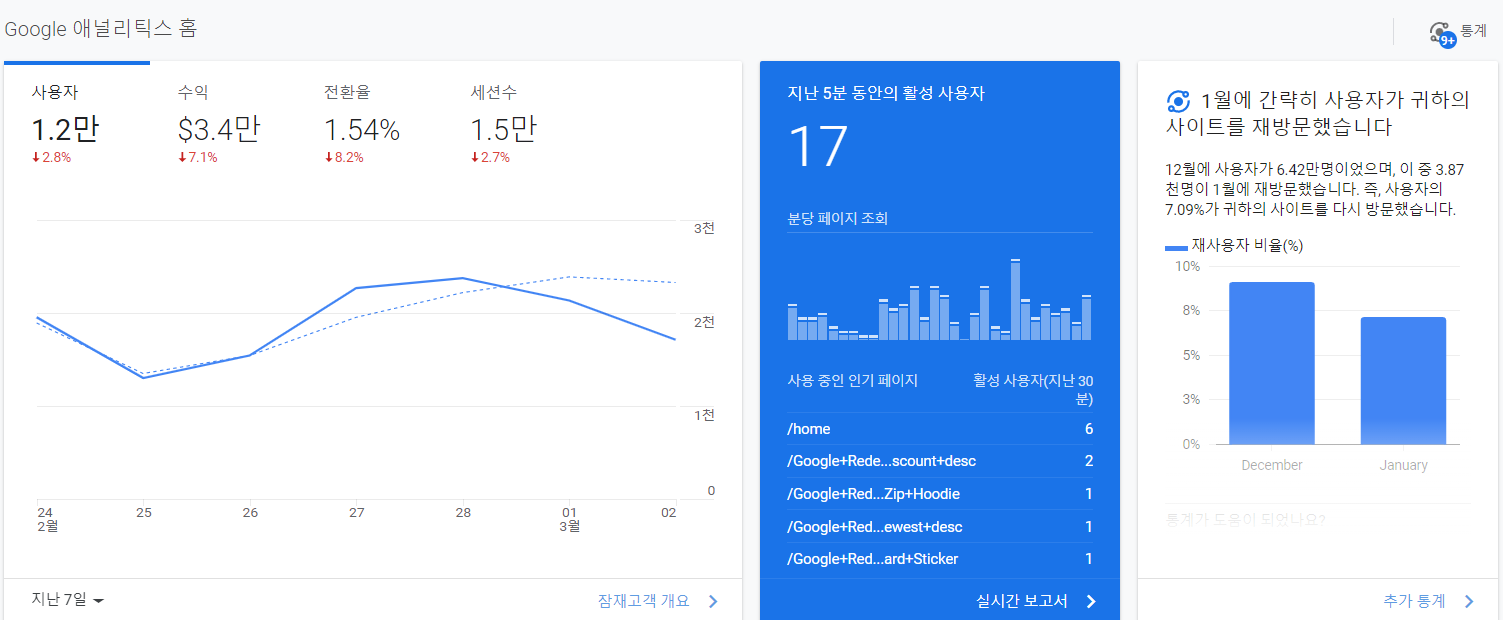Image resolution: width=1503 pixels, height=620 pixels.
Task: Click the 1.5만 sessions value
Action: (x=504, y=129)
